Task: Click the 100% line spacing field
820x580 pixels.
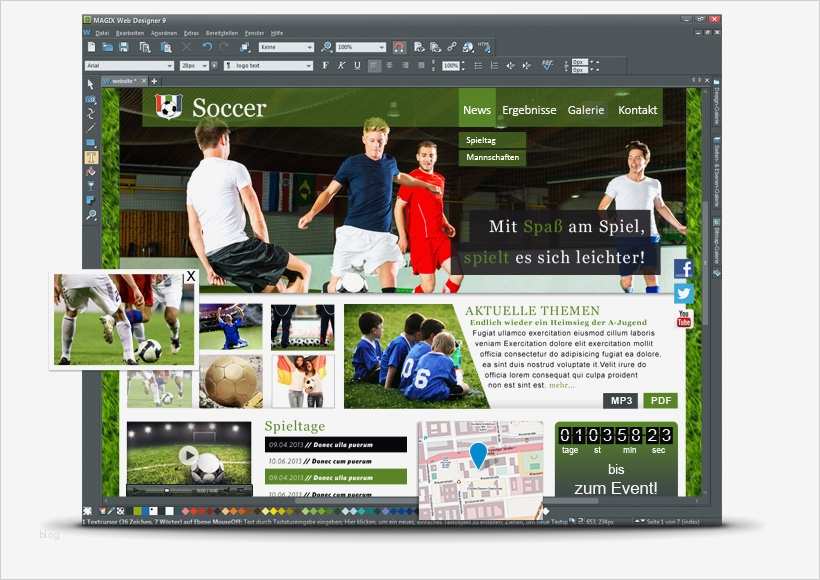Action: pos(450,65)
